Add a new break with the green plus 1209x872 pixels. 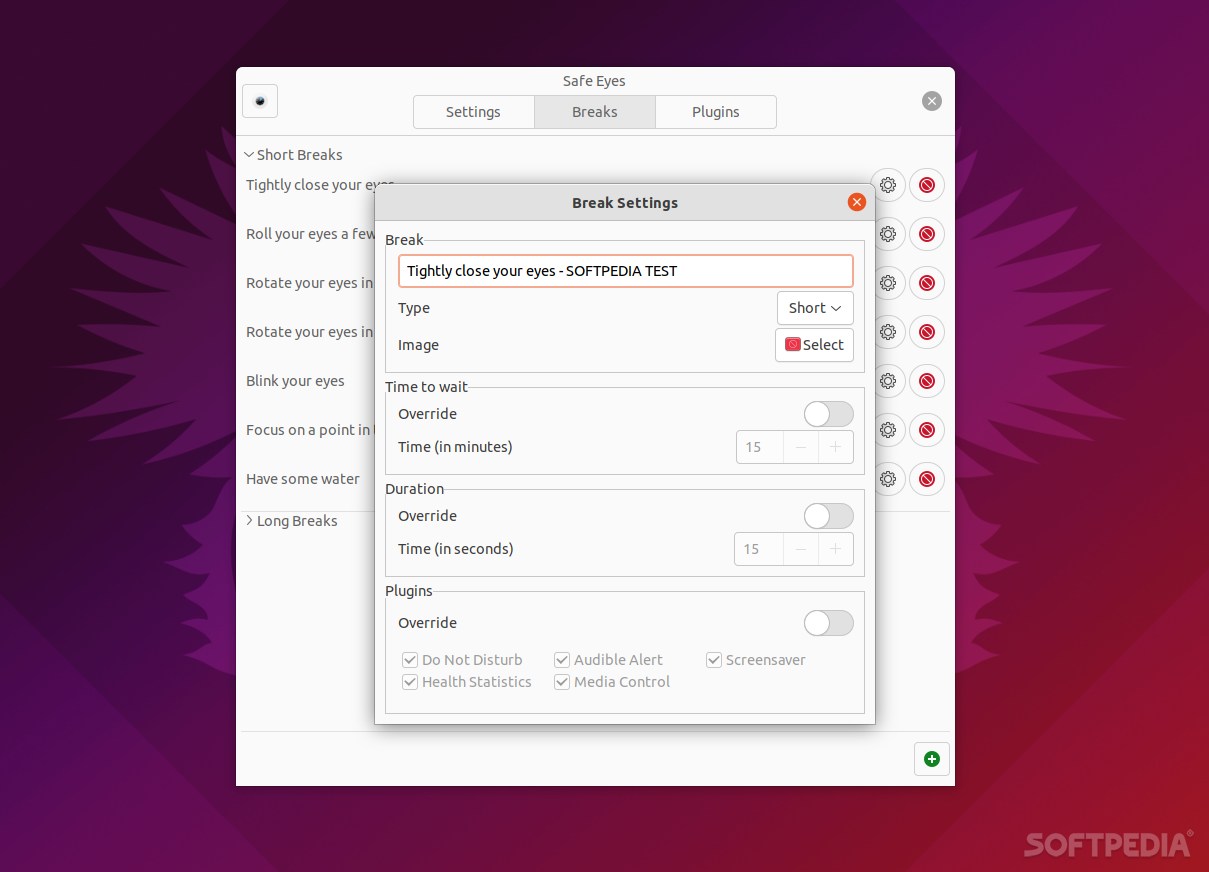coord(931,758)
